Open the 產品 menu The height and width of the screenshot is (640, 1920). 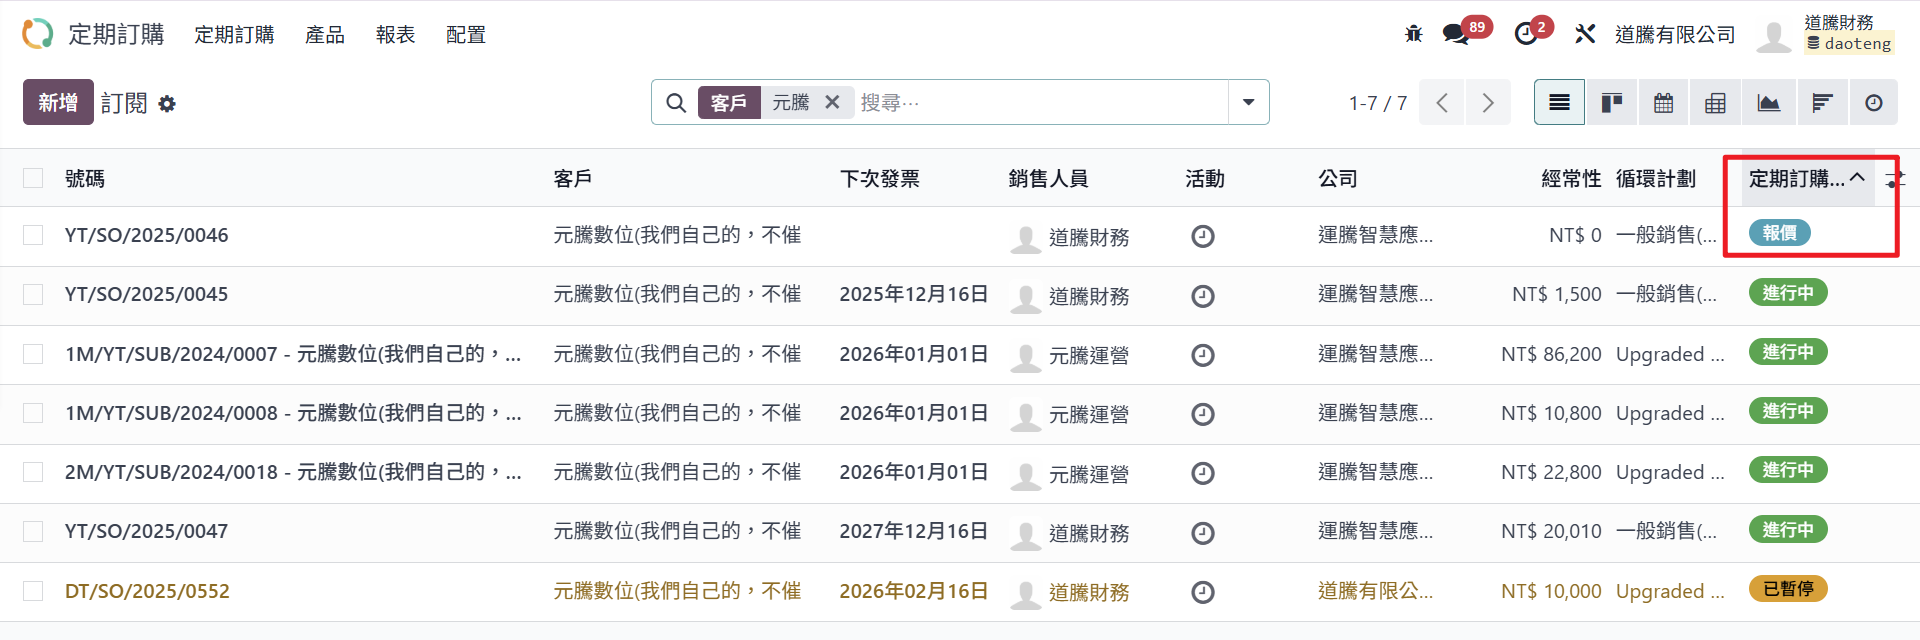pyautogui.click(x=324, y=35)
